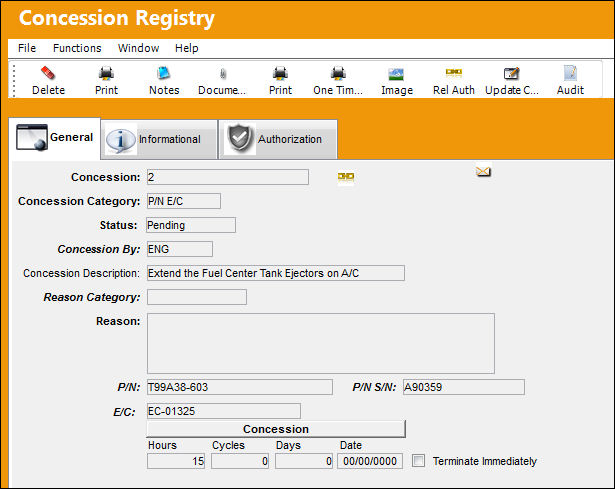Screen dimensions: 615x489
Task: Open the Window menu
Action: (138, 48)
